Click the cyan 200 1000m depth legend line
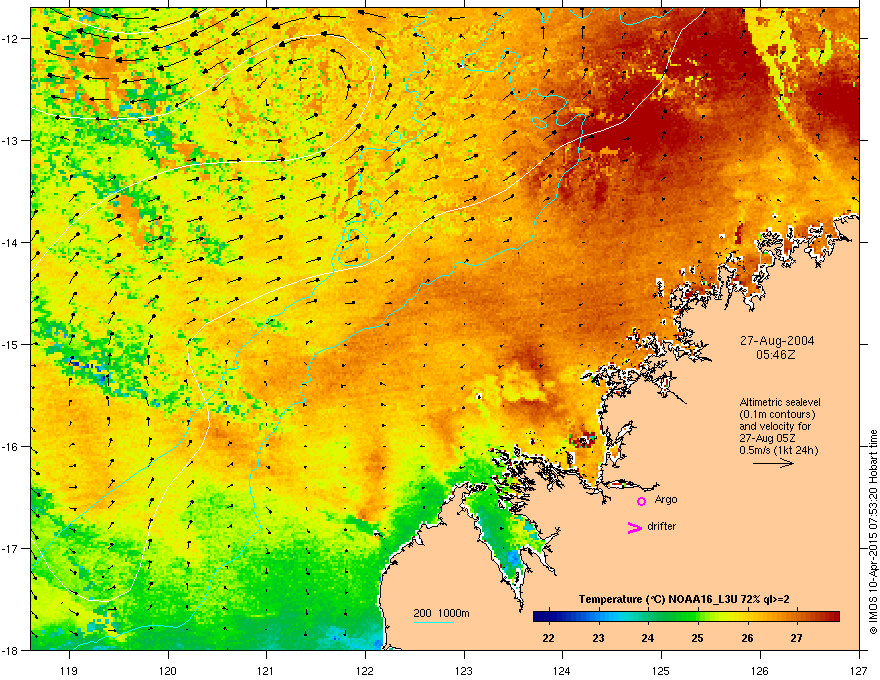Screen dimensions: 880x680 click(x=434, y=622)
